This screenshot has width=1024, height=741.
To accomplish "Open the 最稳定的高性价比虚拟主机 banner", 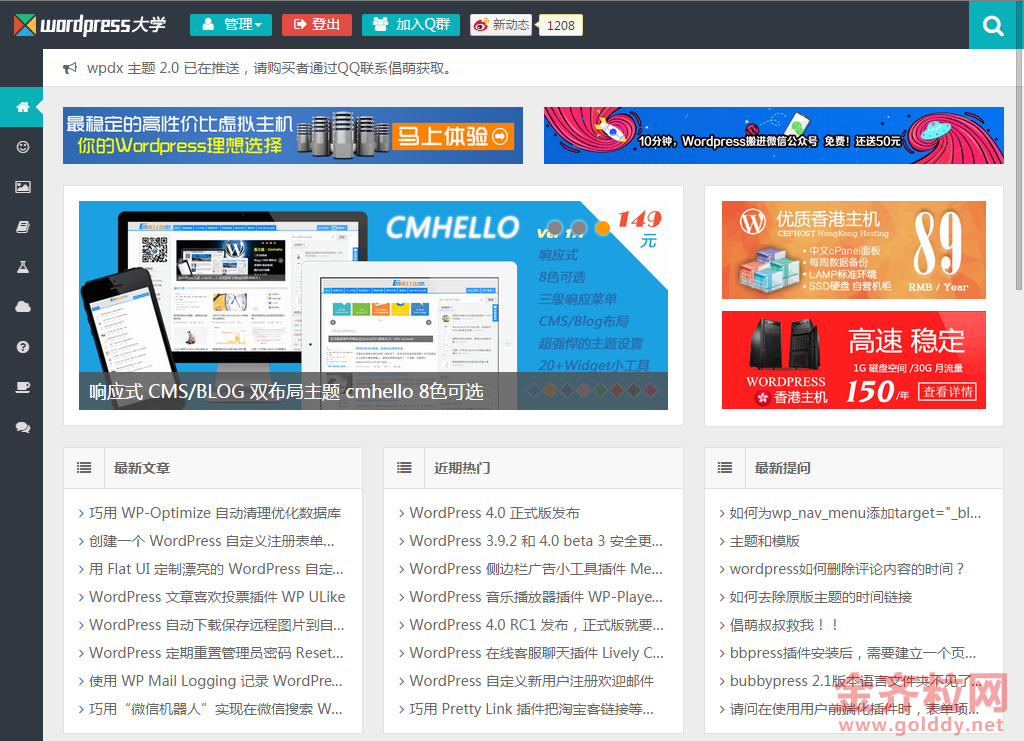I will coord(293,135).
